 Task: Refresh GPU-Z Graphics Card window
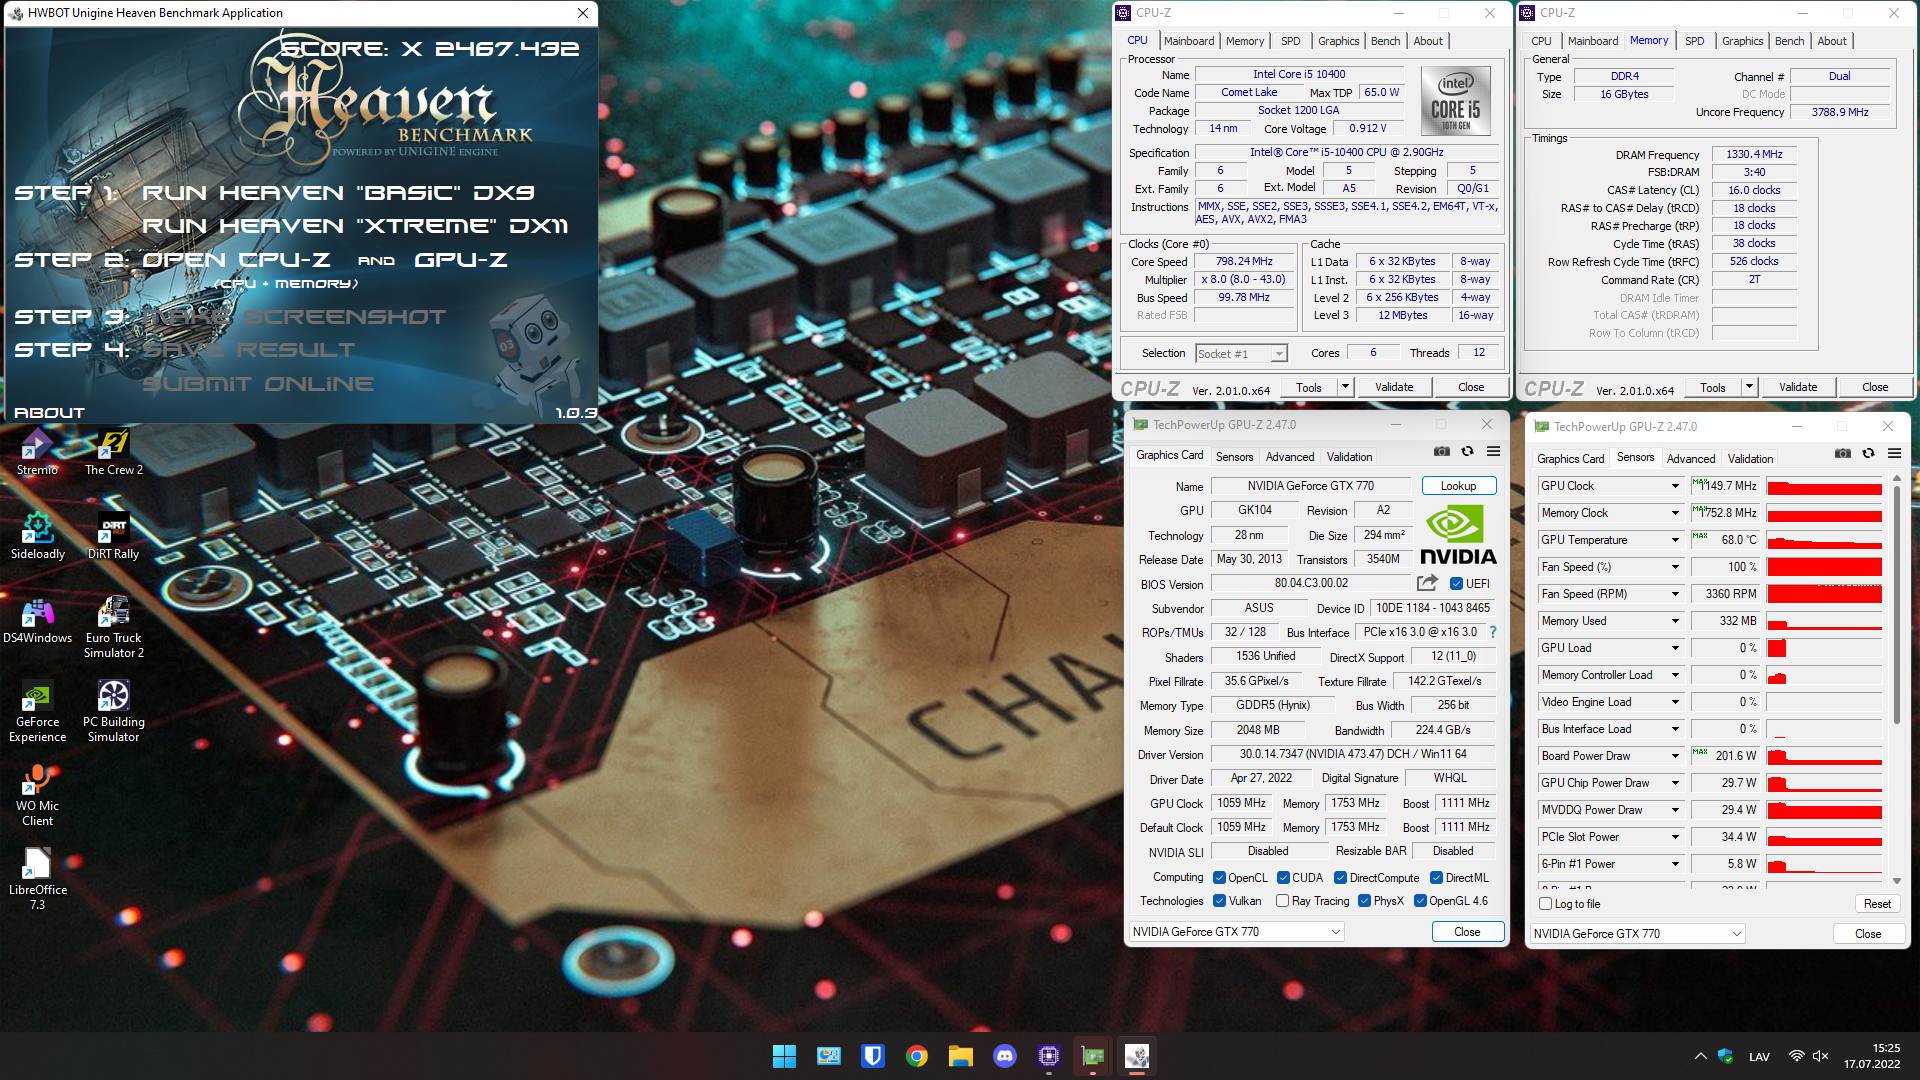[1467, 452]
